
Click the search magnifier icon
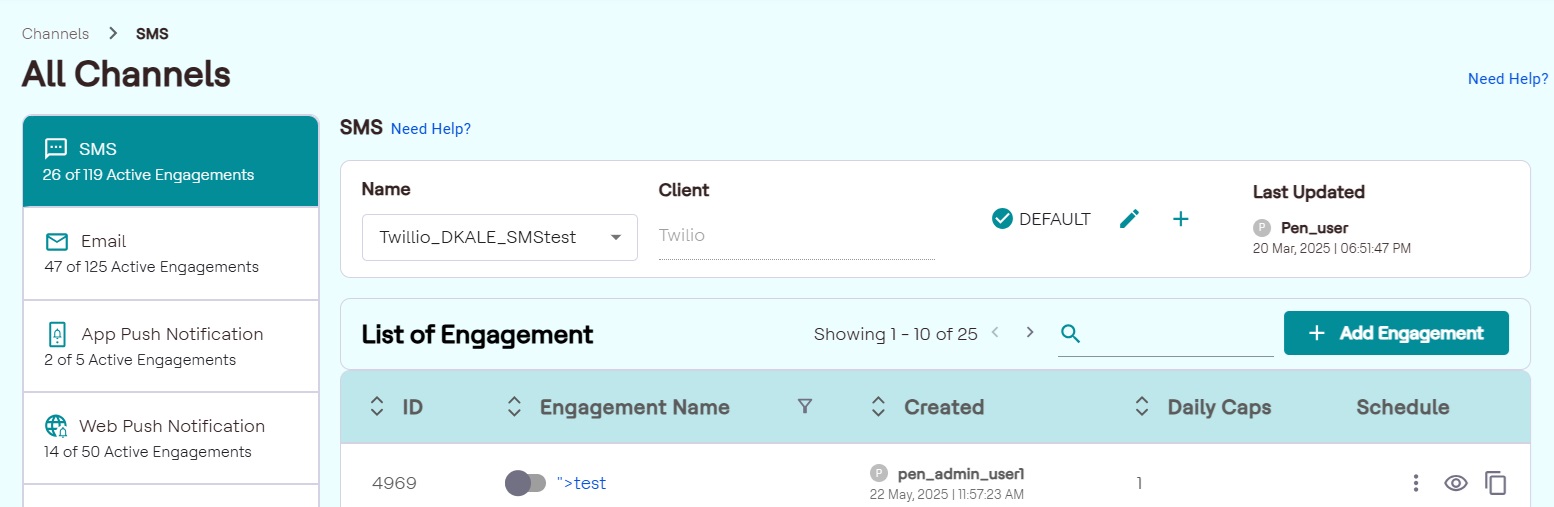click(x=1070, y=333)
